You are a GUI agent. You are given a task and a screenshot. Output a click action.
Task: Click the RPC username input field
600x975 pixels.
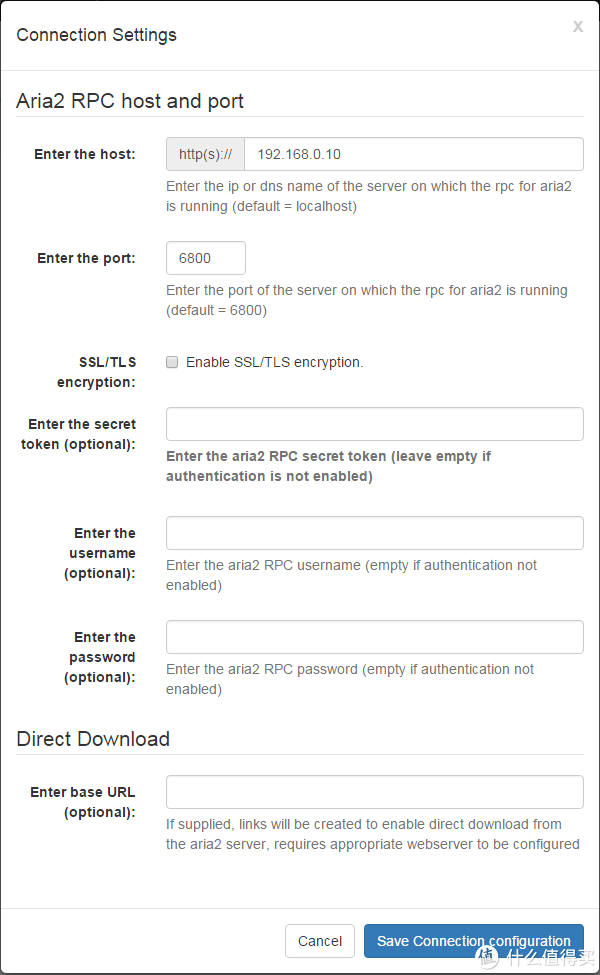[x=374, y=533]
